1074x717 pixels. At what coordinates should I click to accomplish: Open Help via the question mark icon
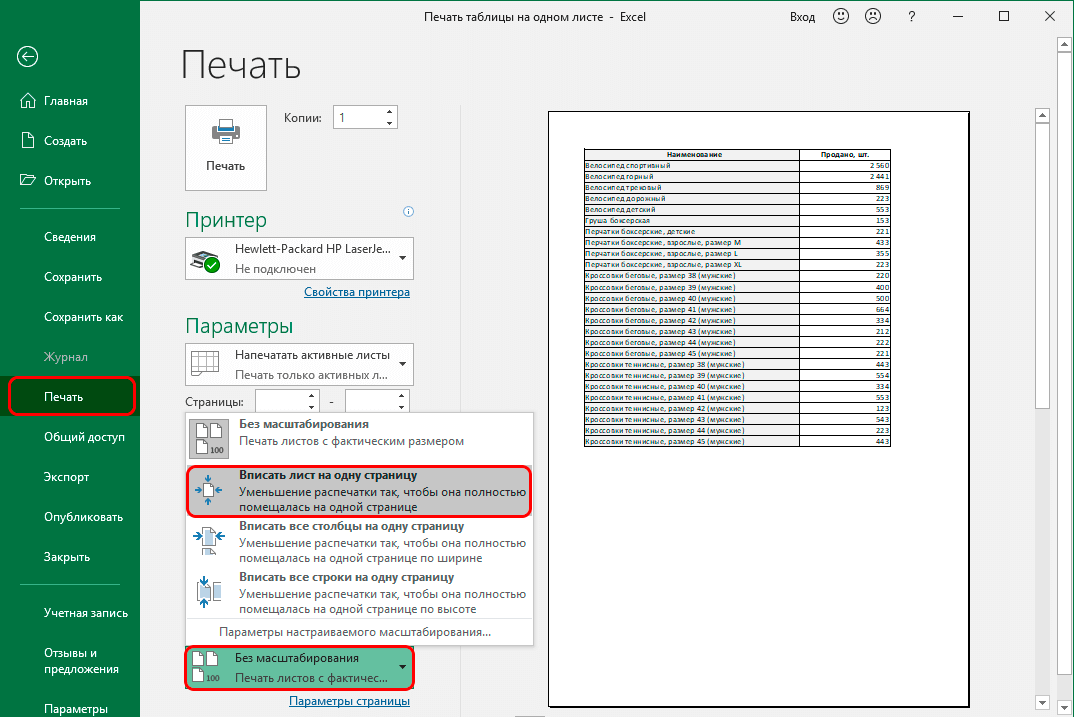pos(911,16)
